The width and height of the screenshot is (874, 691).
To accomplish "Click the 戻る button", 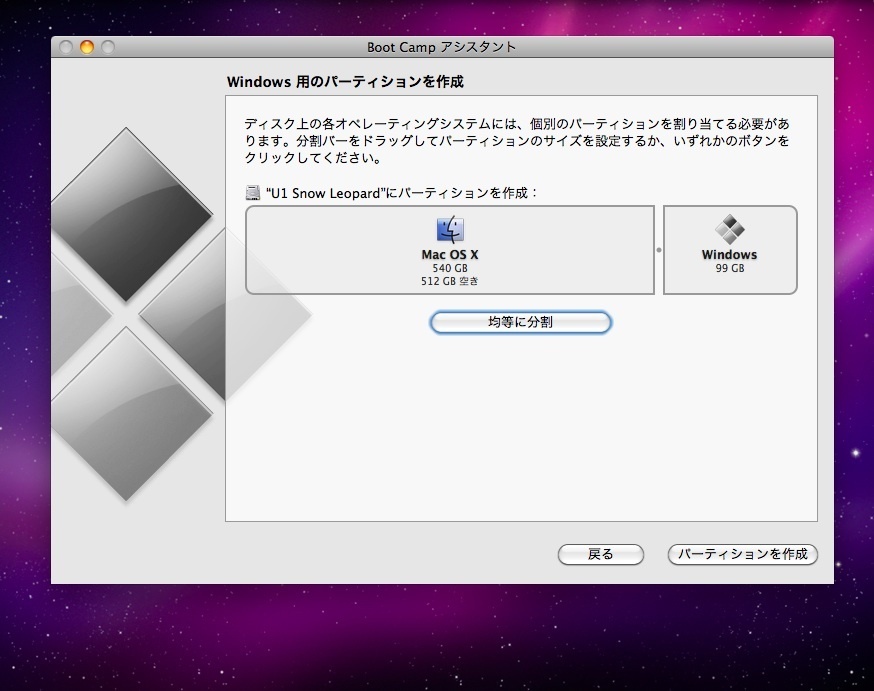I will (x=601, y=554).
